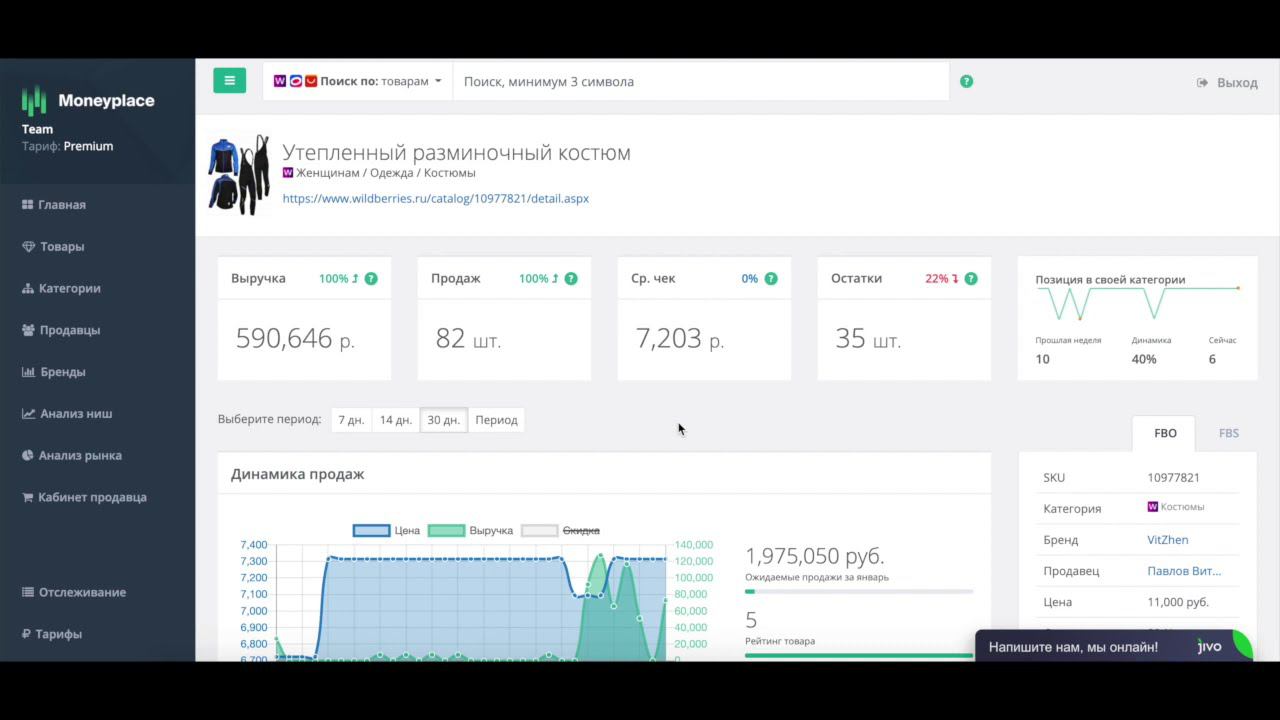Open the Павлов Вит... seller link
The width and height of the screenshot is (1280, 720).
[x=1184, y=571]
